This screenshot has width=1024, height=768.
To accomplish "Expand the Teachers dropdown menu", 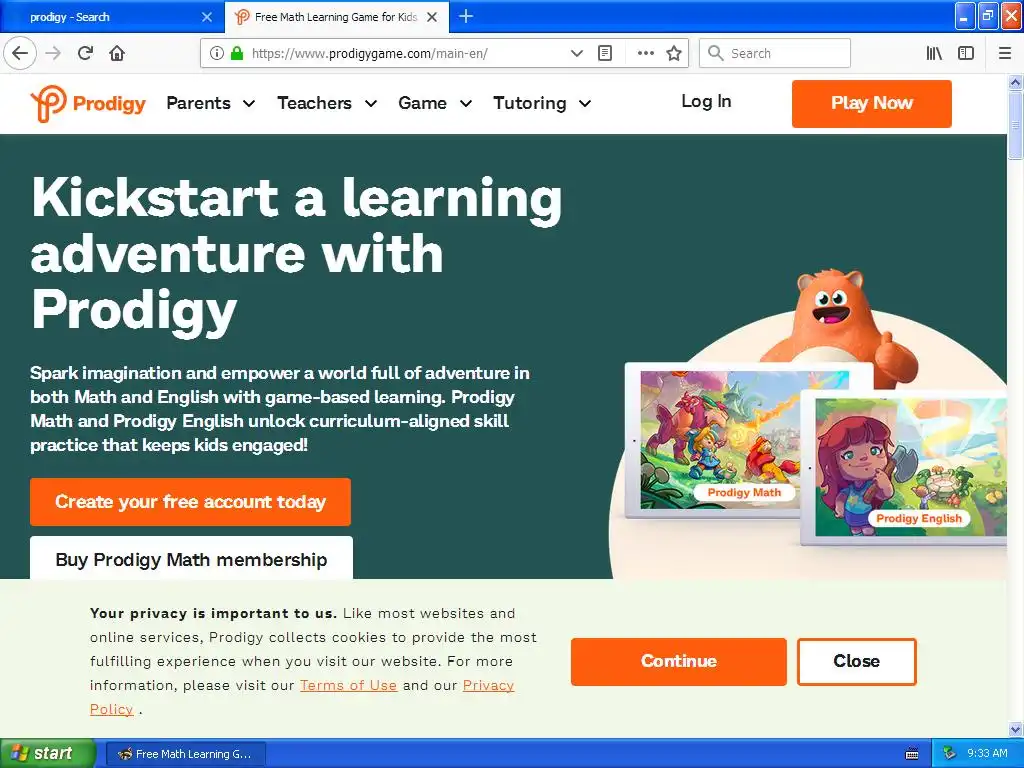I will point(327,103).
